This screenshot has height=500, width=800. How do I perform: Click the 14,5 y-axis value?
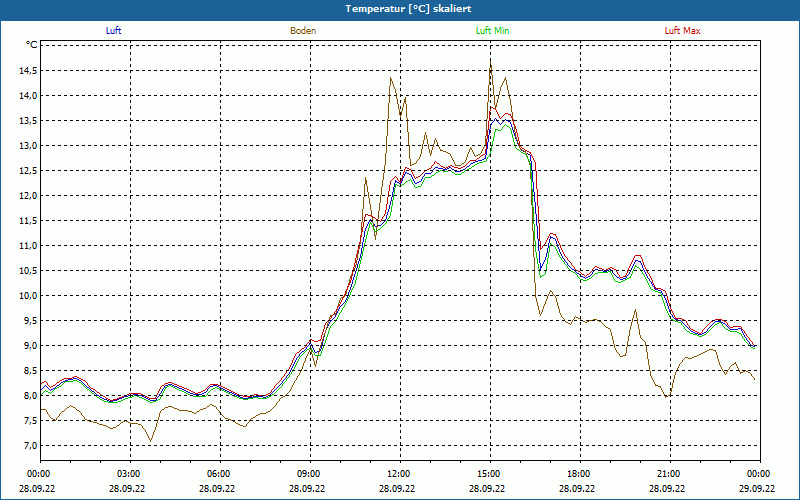coord(28,70)
